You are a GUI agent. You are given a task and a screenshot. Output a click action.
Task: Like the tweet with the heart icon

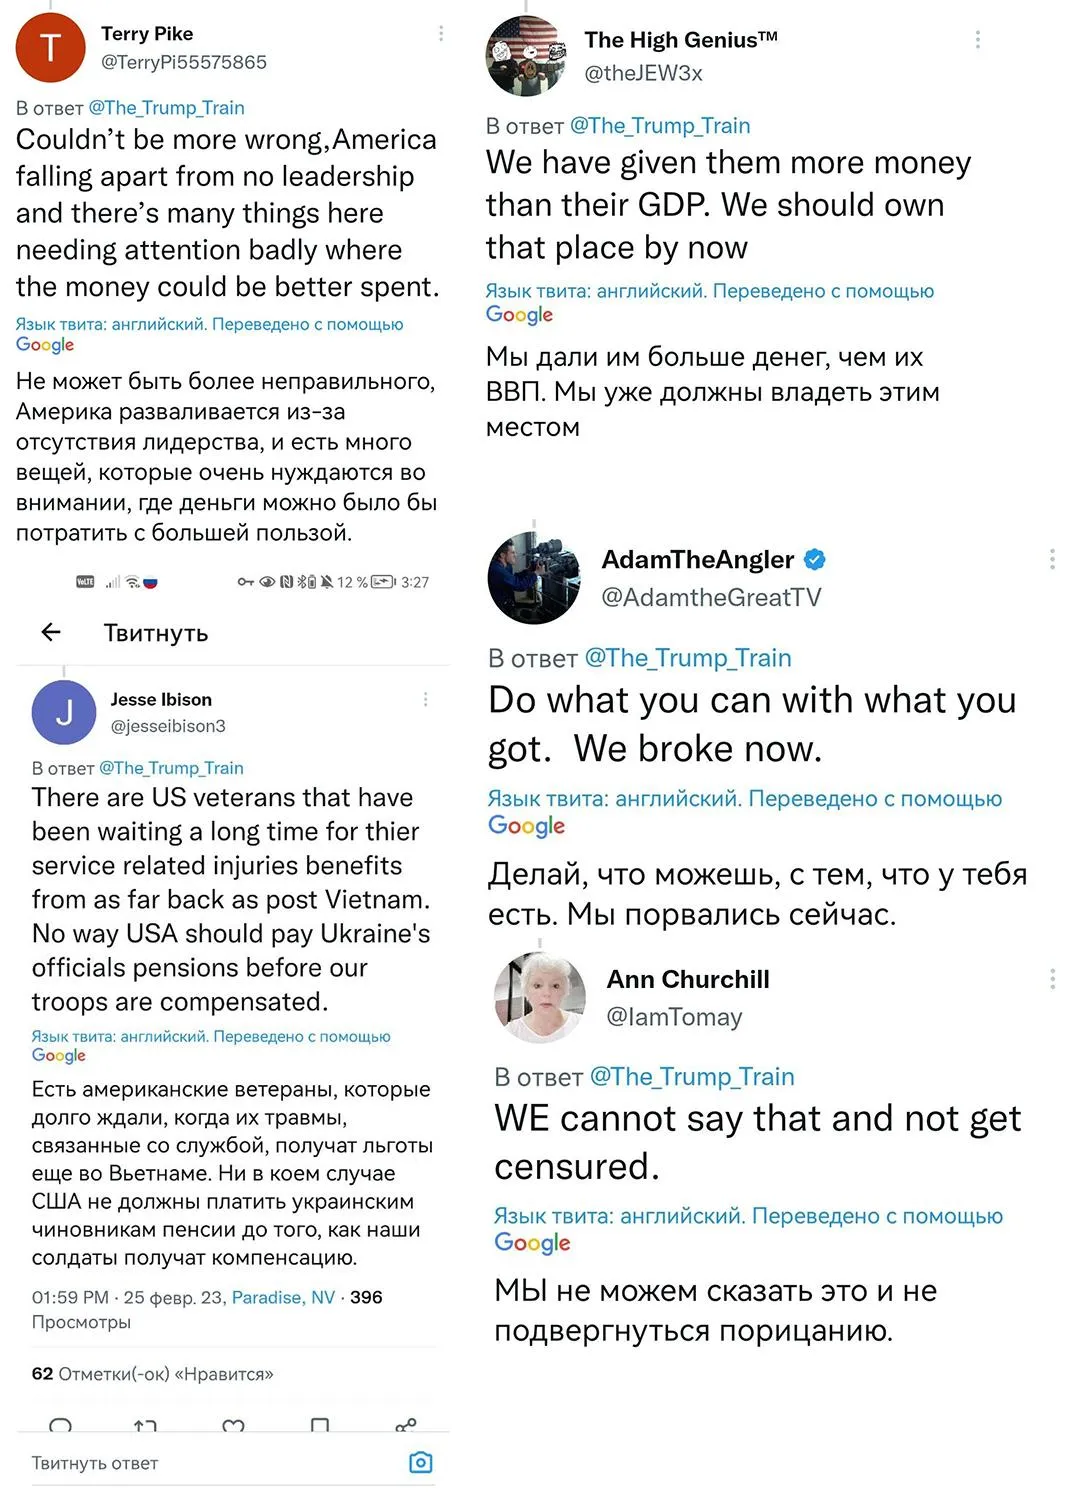coord(233,1425)
